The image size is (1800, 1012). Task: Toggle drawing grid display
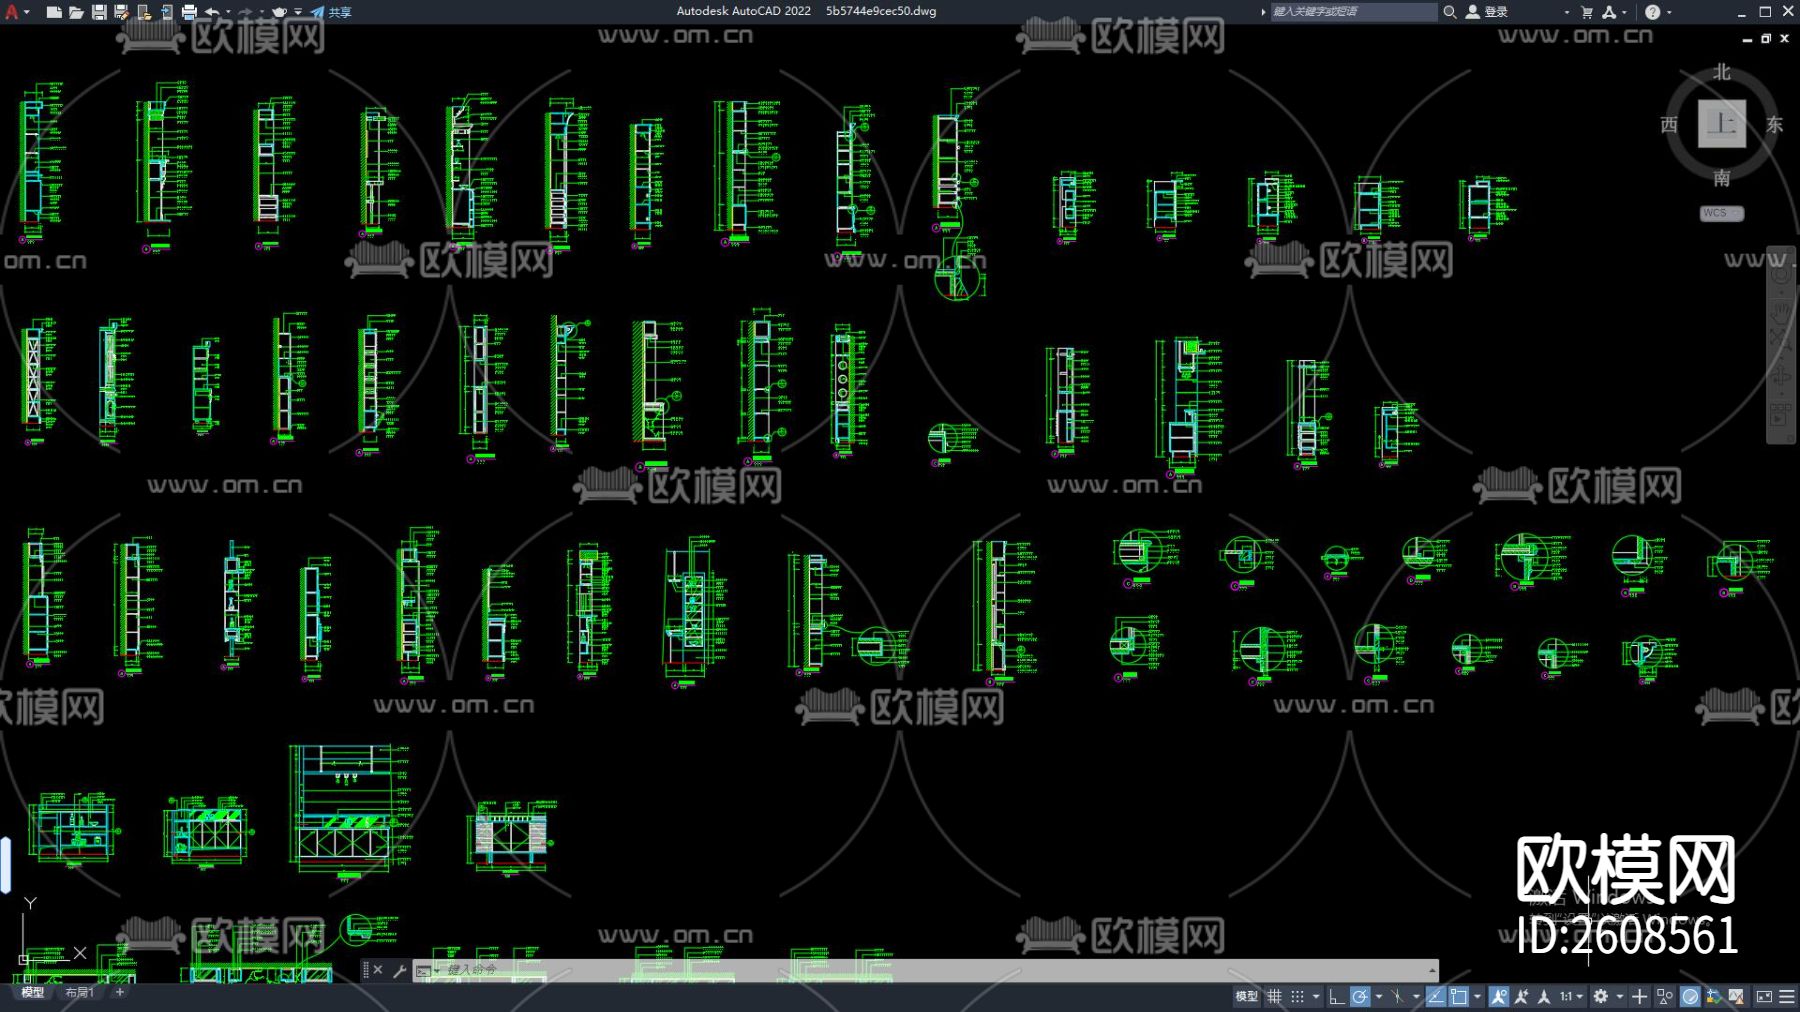[x=1275, y=997]
